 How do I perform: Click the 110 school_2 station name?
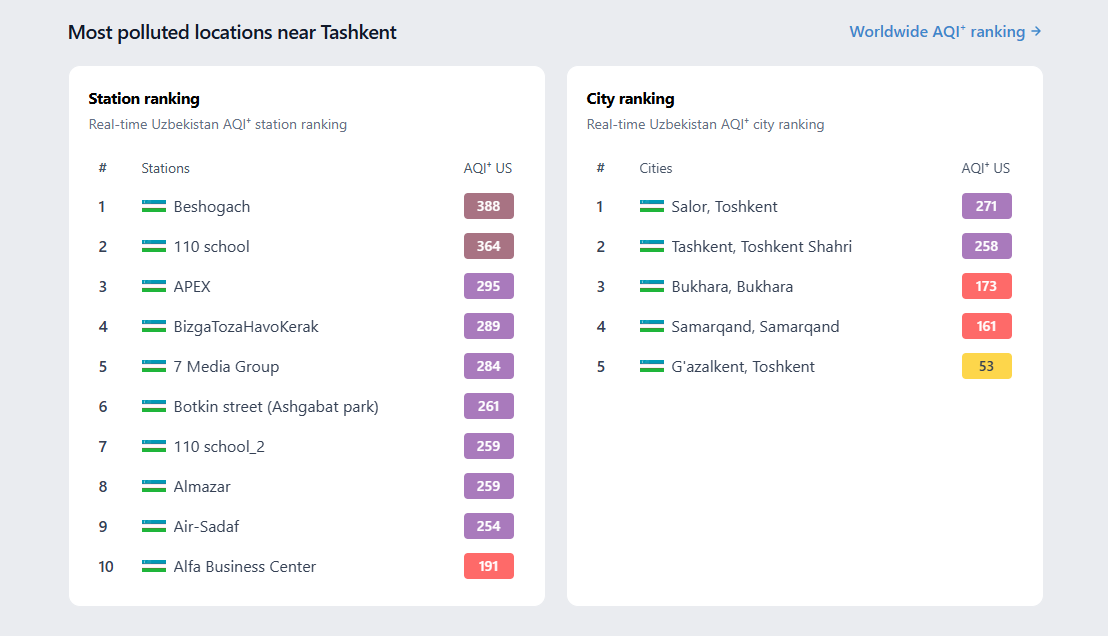point(219,446)
